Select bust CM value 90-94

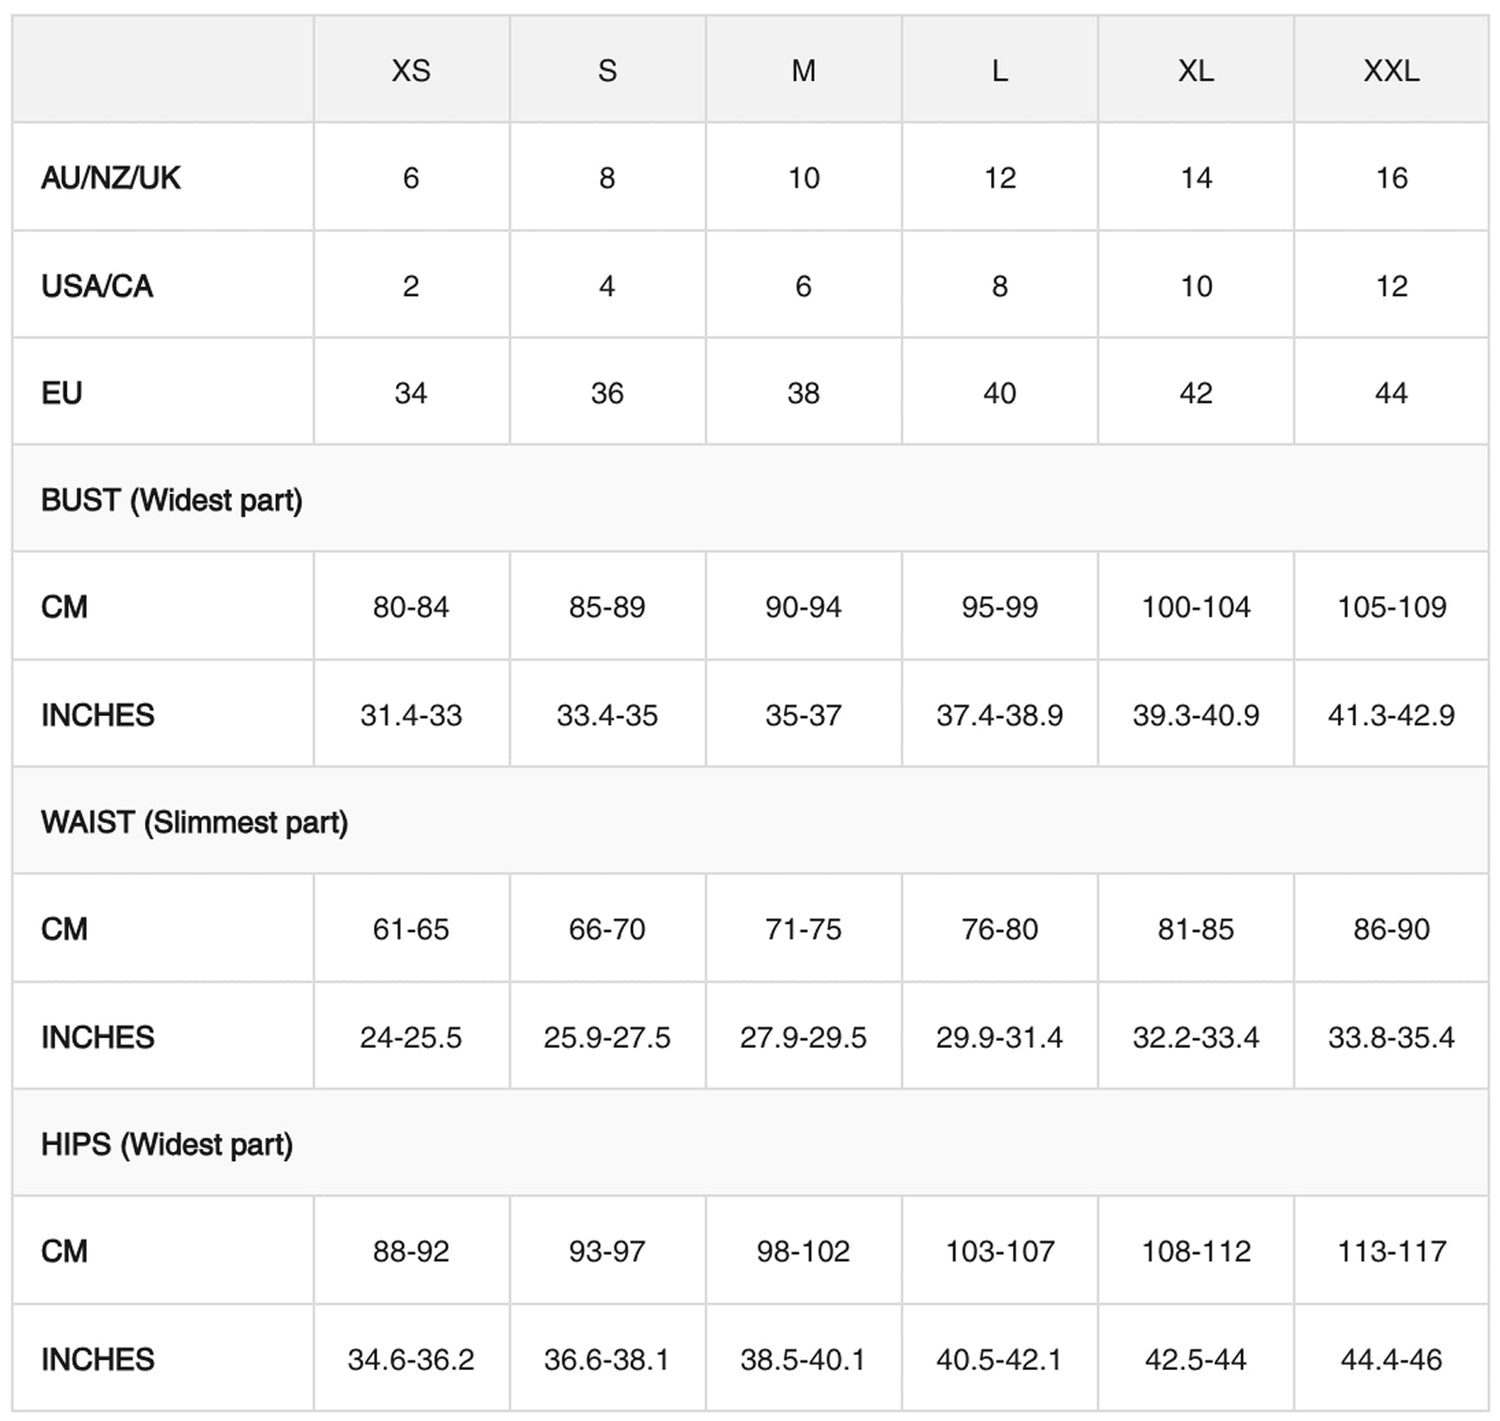[803, 607]
